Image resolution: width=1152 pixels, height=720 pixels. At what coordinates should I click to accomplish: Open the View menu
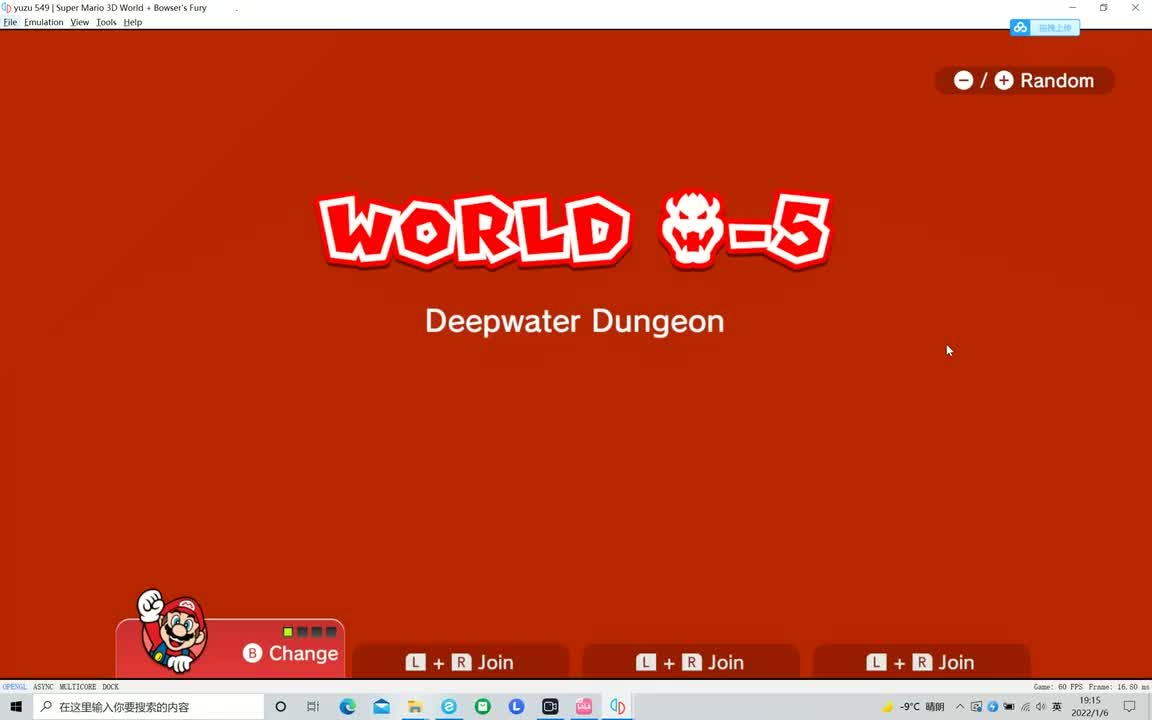[x=79, y=22]
